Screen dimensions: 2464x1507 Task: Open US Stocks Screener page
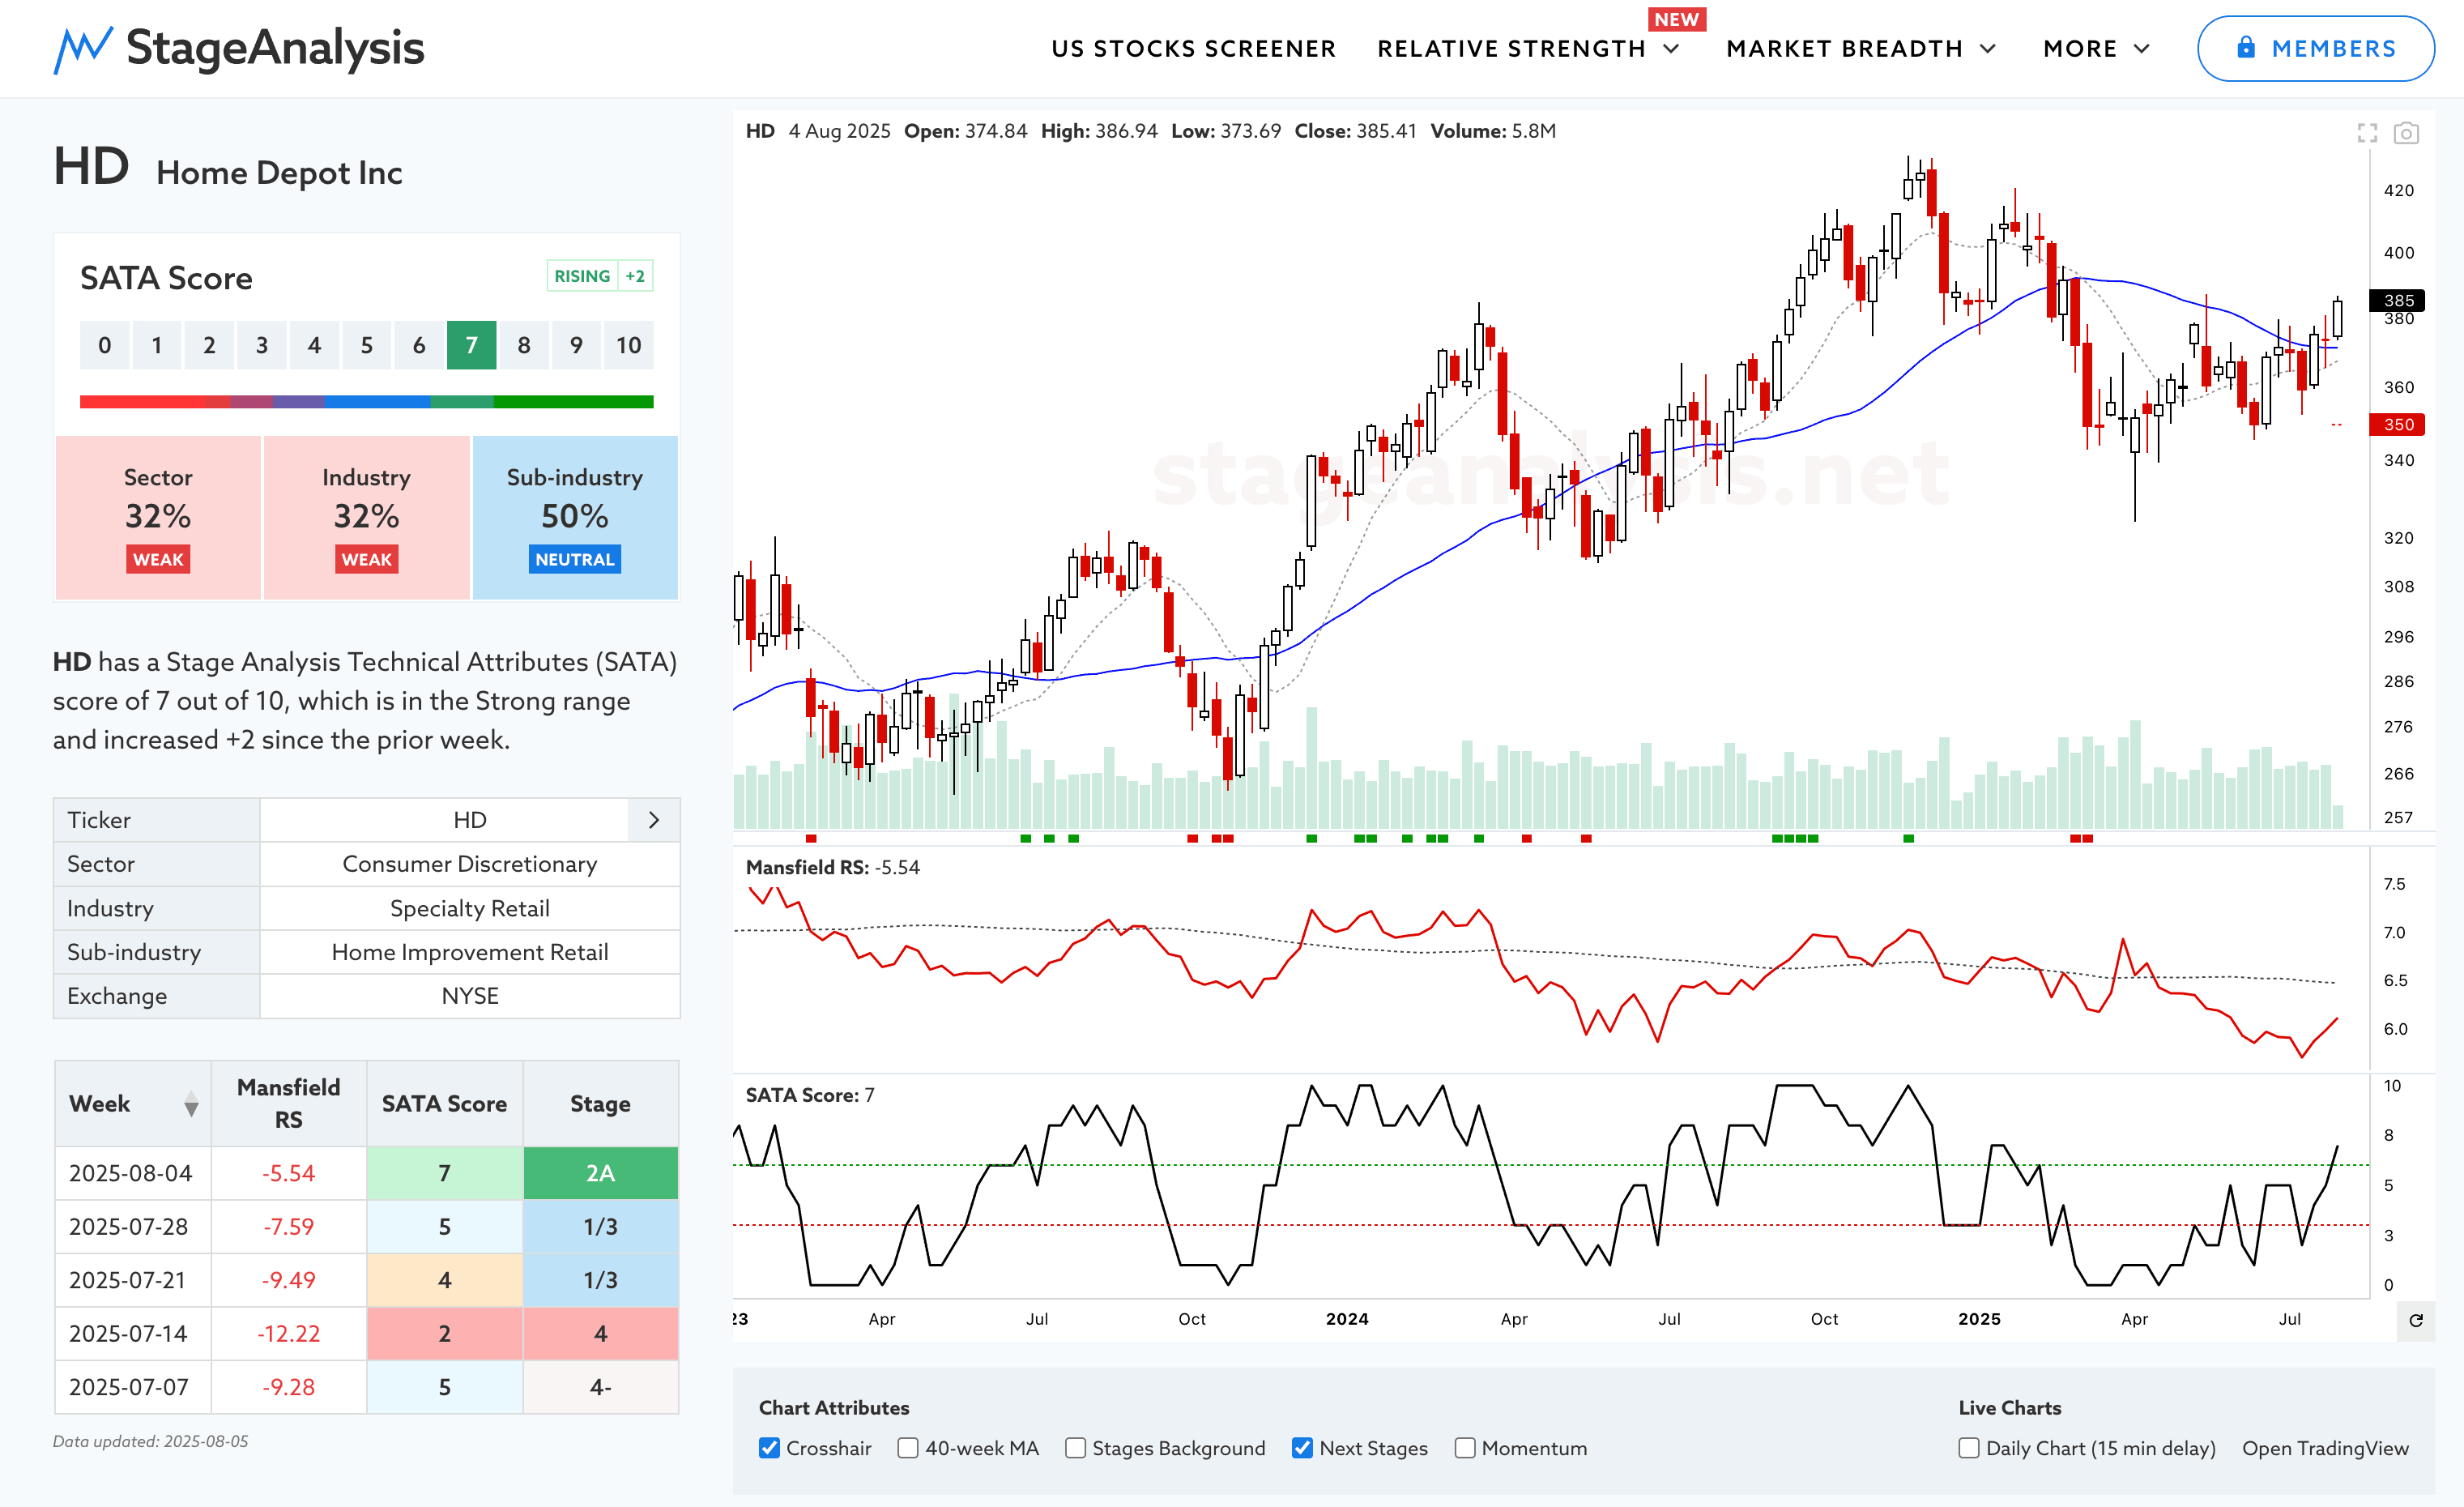click(x=1193, y=49)
